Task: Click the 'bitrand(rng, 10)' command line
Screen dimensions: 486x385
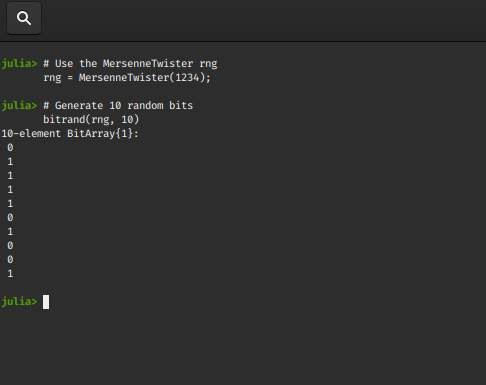Action: click(x=91, y=119)
